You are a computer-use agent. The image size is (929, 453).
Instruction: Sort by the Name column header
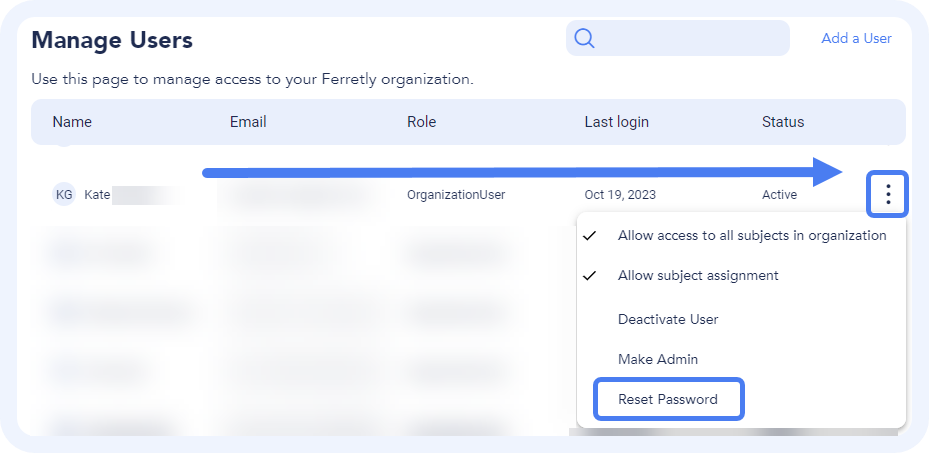(x=72, y=122)
